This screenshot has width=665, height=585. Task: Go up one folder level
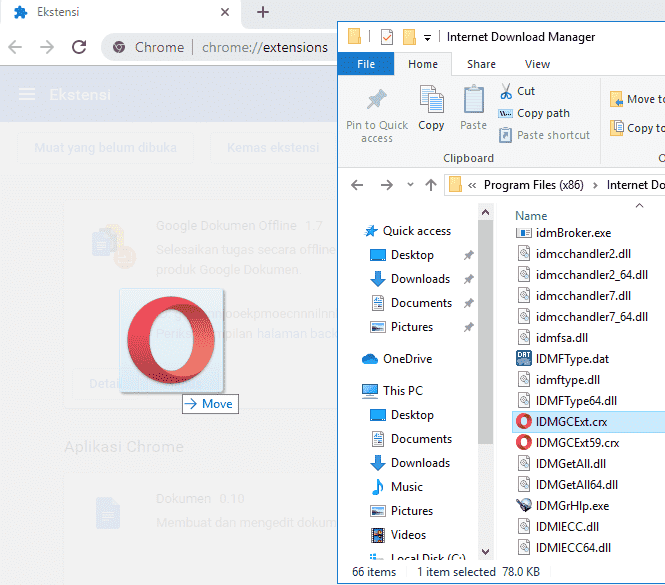pyautogui.click(x=431, y=185)
